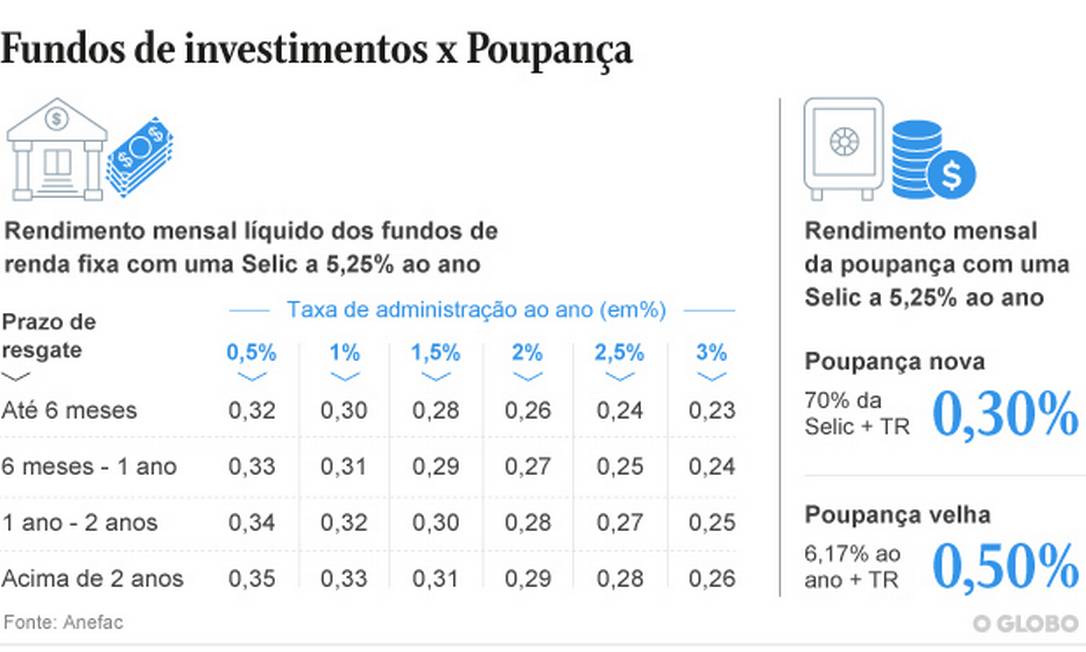Click the bank building icon
This screenshot has height=652, width=1086.
[x=58, y=149]
